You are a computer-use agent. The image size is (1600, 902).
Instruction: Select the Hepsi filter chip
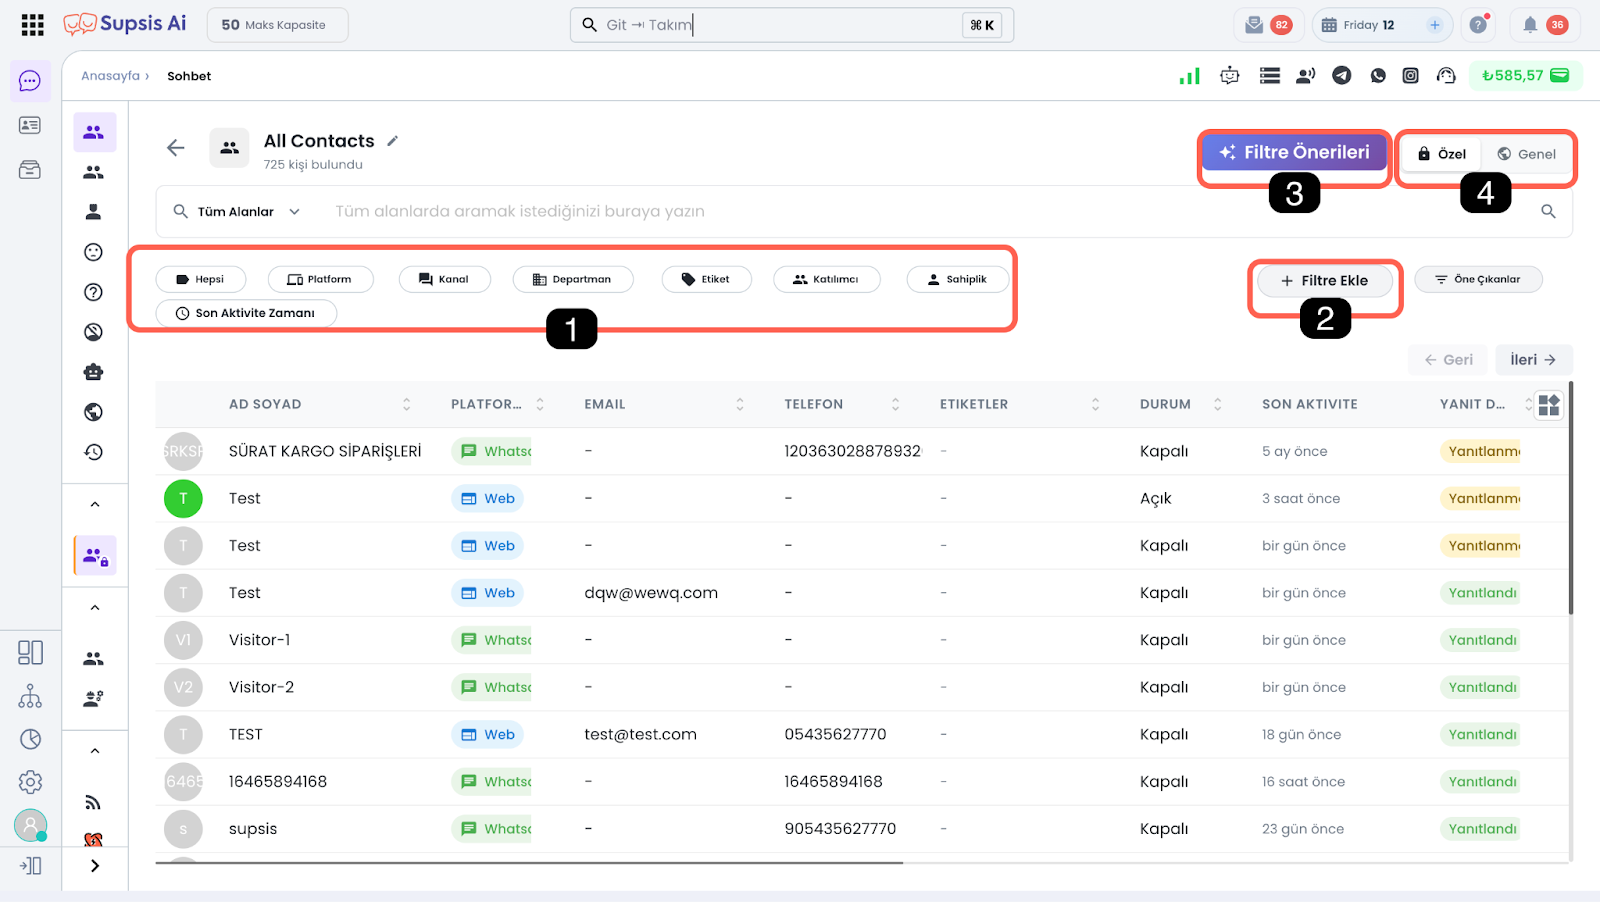pos(200,279)
